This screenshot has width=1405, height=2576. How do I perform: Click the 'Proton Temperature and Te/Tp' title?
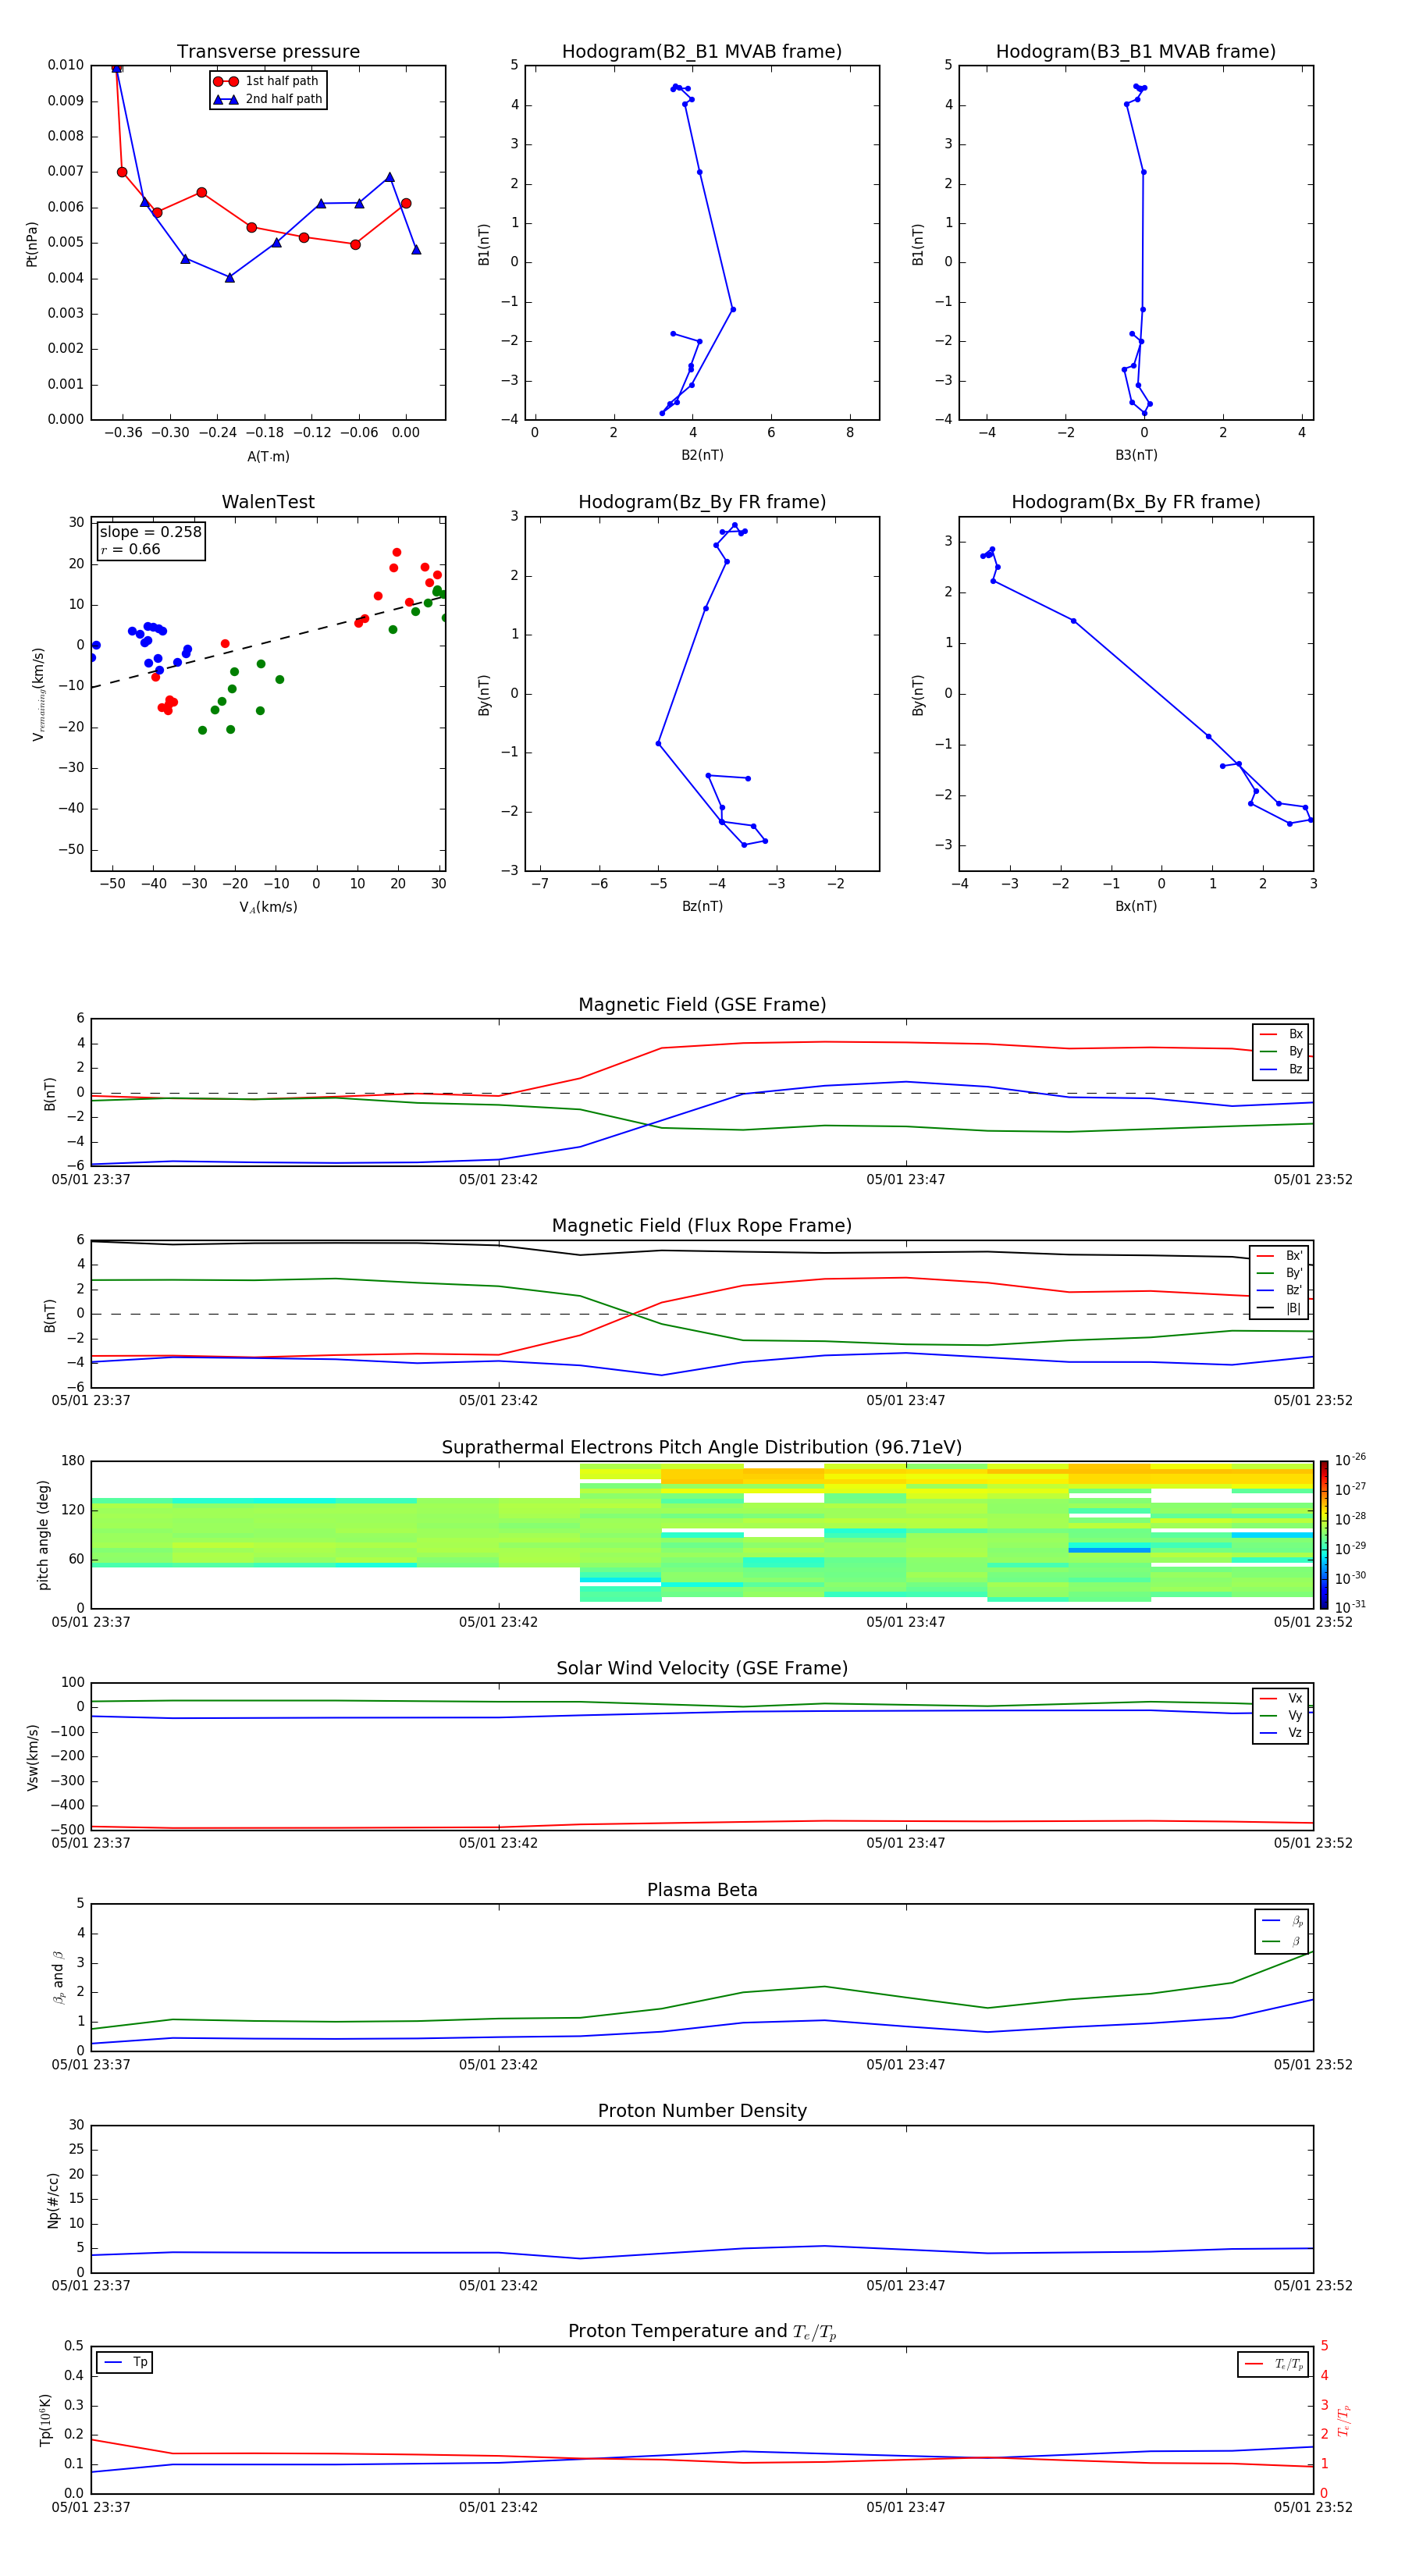[x=702, y=2332]
